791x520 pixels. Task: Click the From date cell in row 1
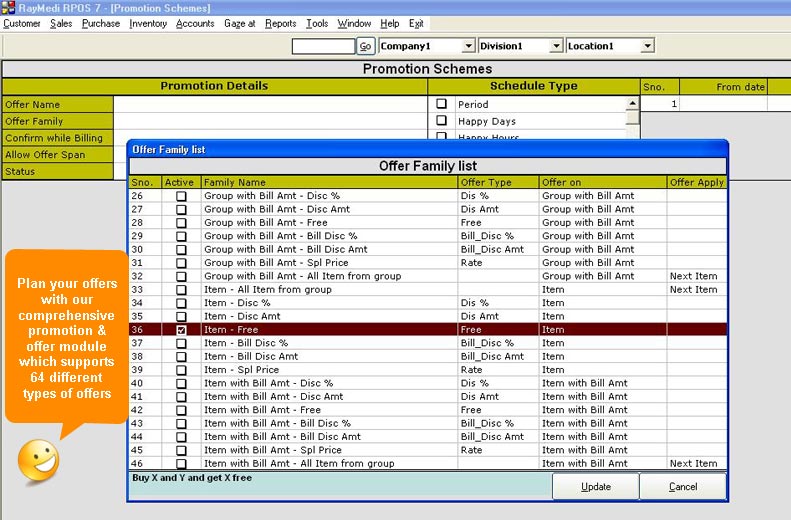tap(723, 104)
